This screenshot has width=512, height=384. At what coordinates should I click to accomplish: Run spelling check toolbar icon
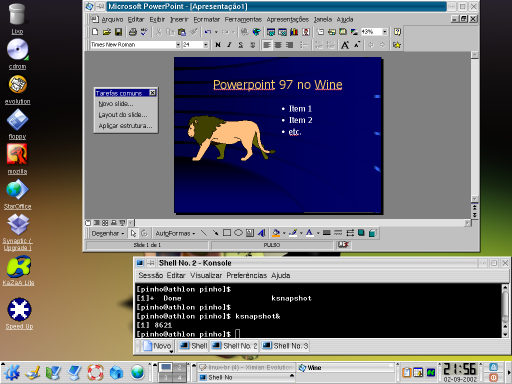pos(144,32)
